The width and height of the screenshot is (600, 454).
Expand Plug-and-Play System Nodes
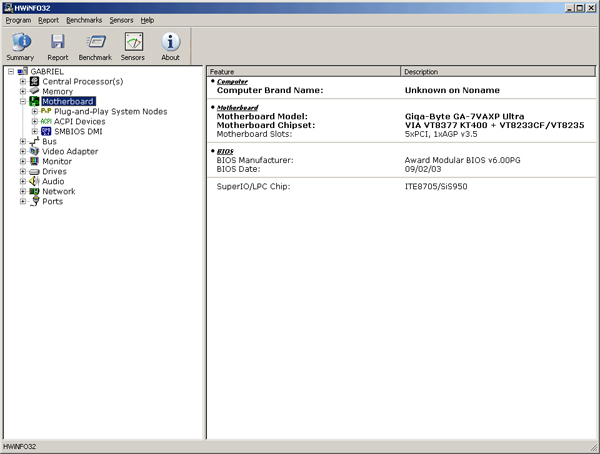(34, 111)
